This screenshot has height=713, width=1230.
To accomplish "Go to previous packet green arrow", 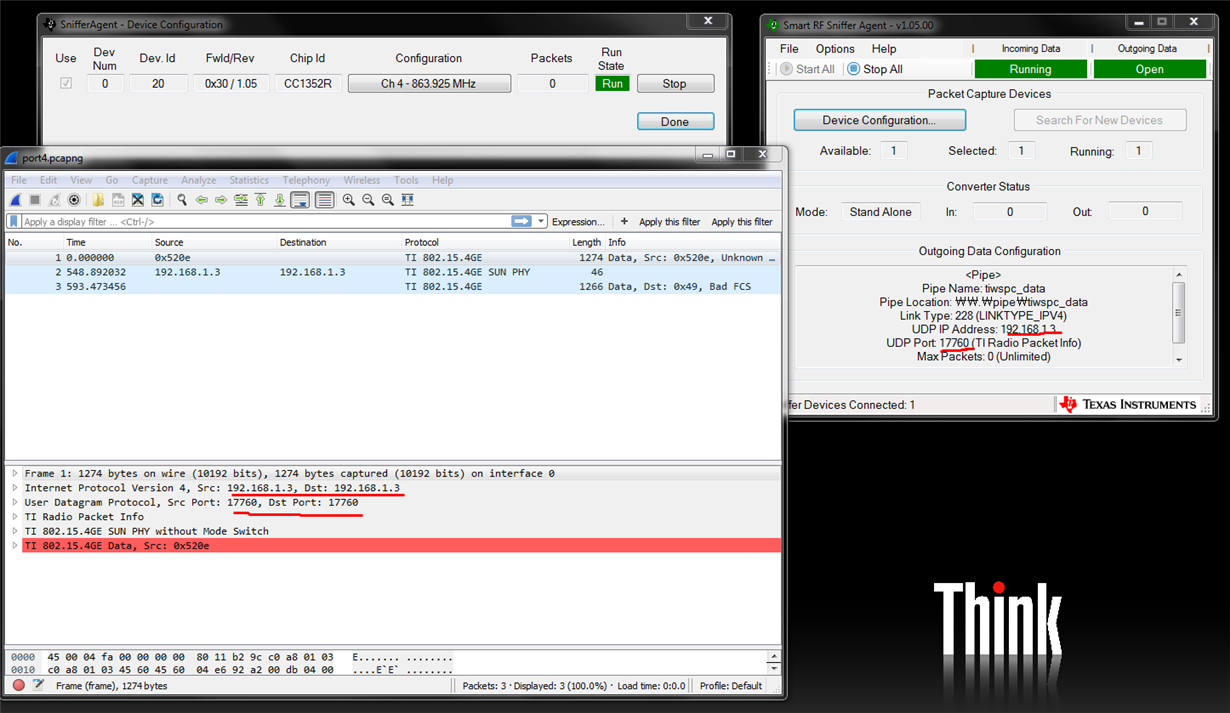I will point(202,200).
